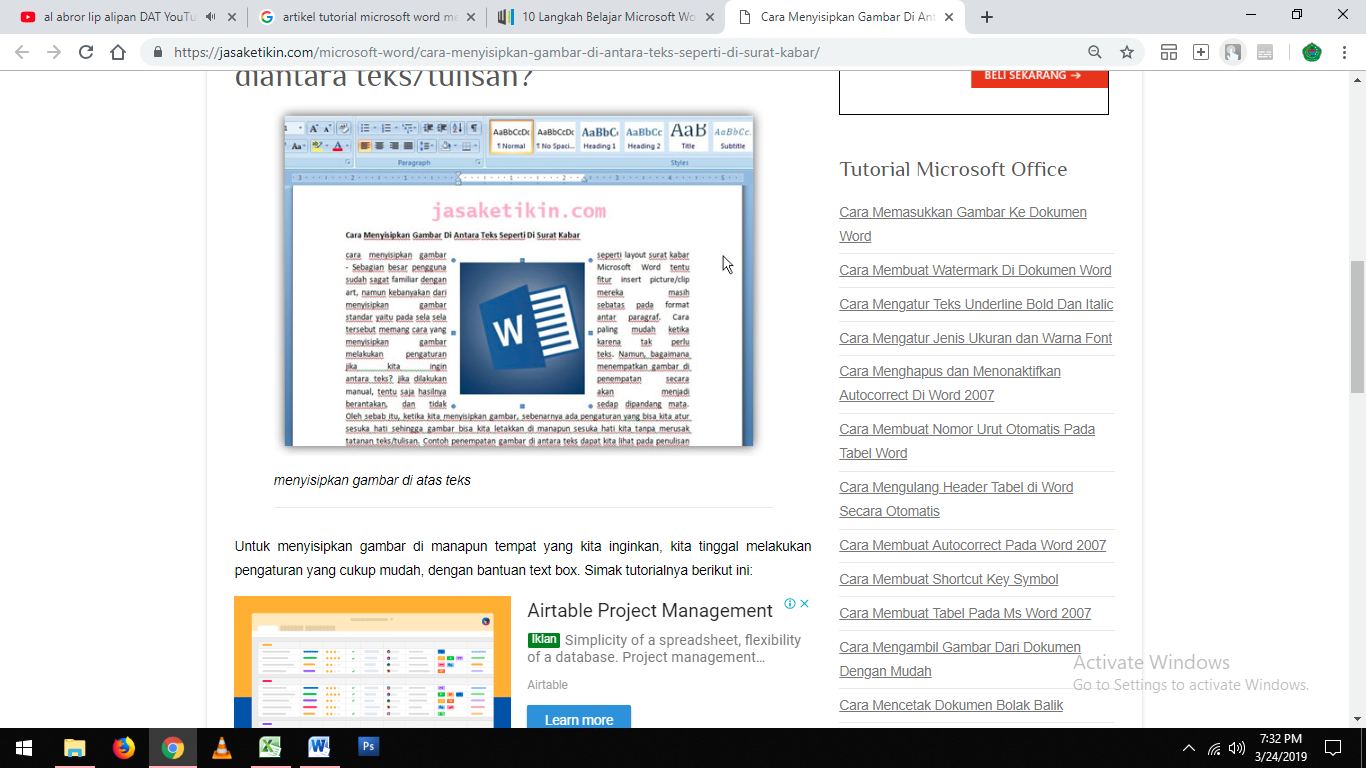The width and height of the screenshot is (1366, 768).
Task: Open the browser home page
Action: coord(118,52)
